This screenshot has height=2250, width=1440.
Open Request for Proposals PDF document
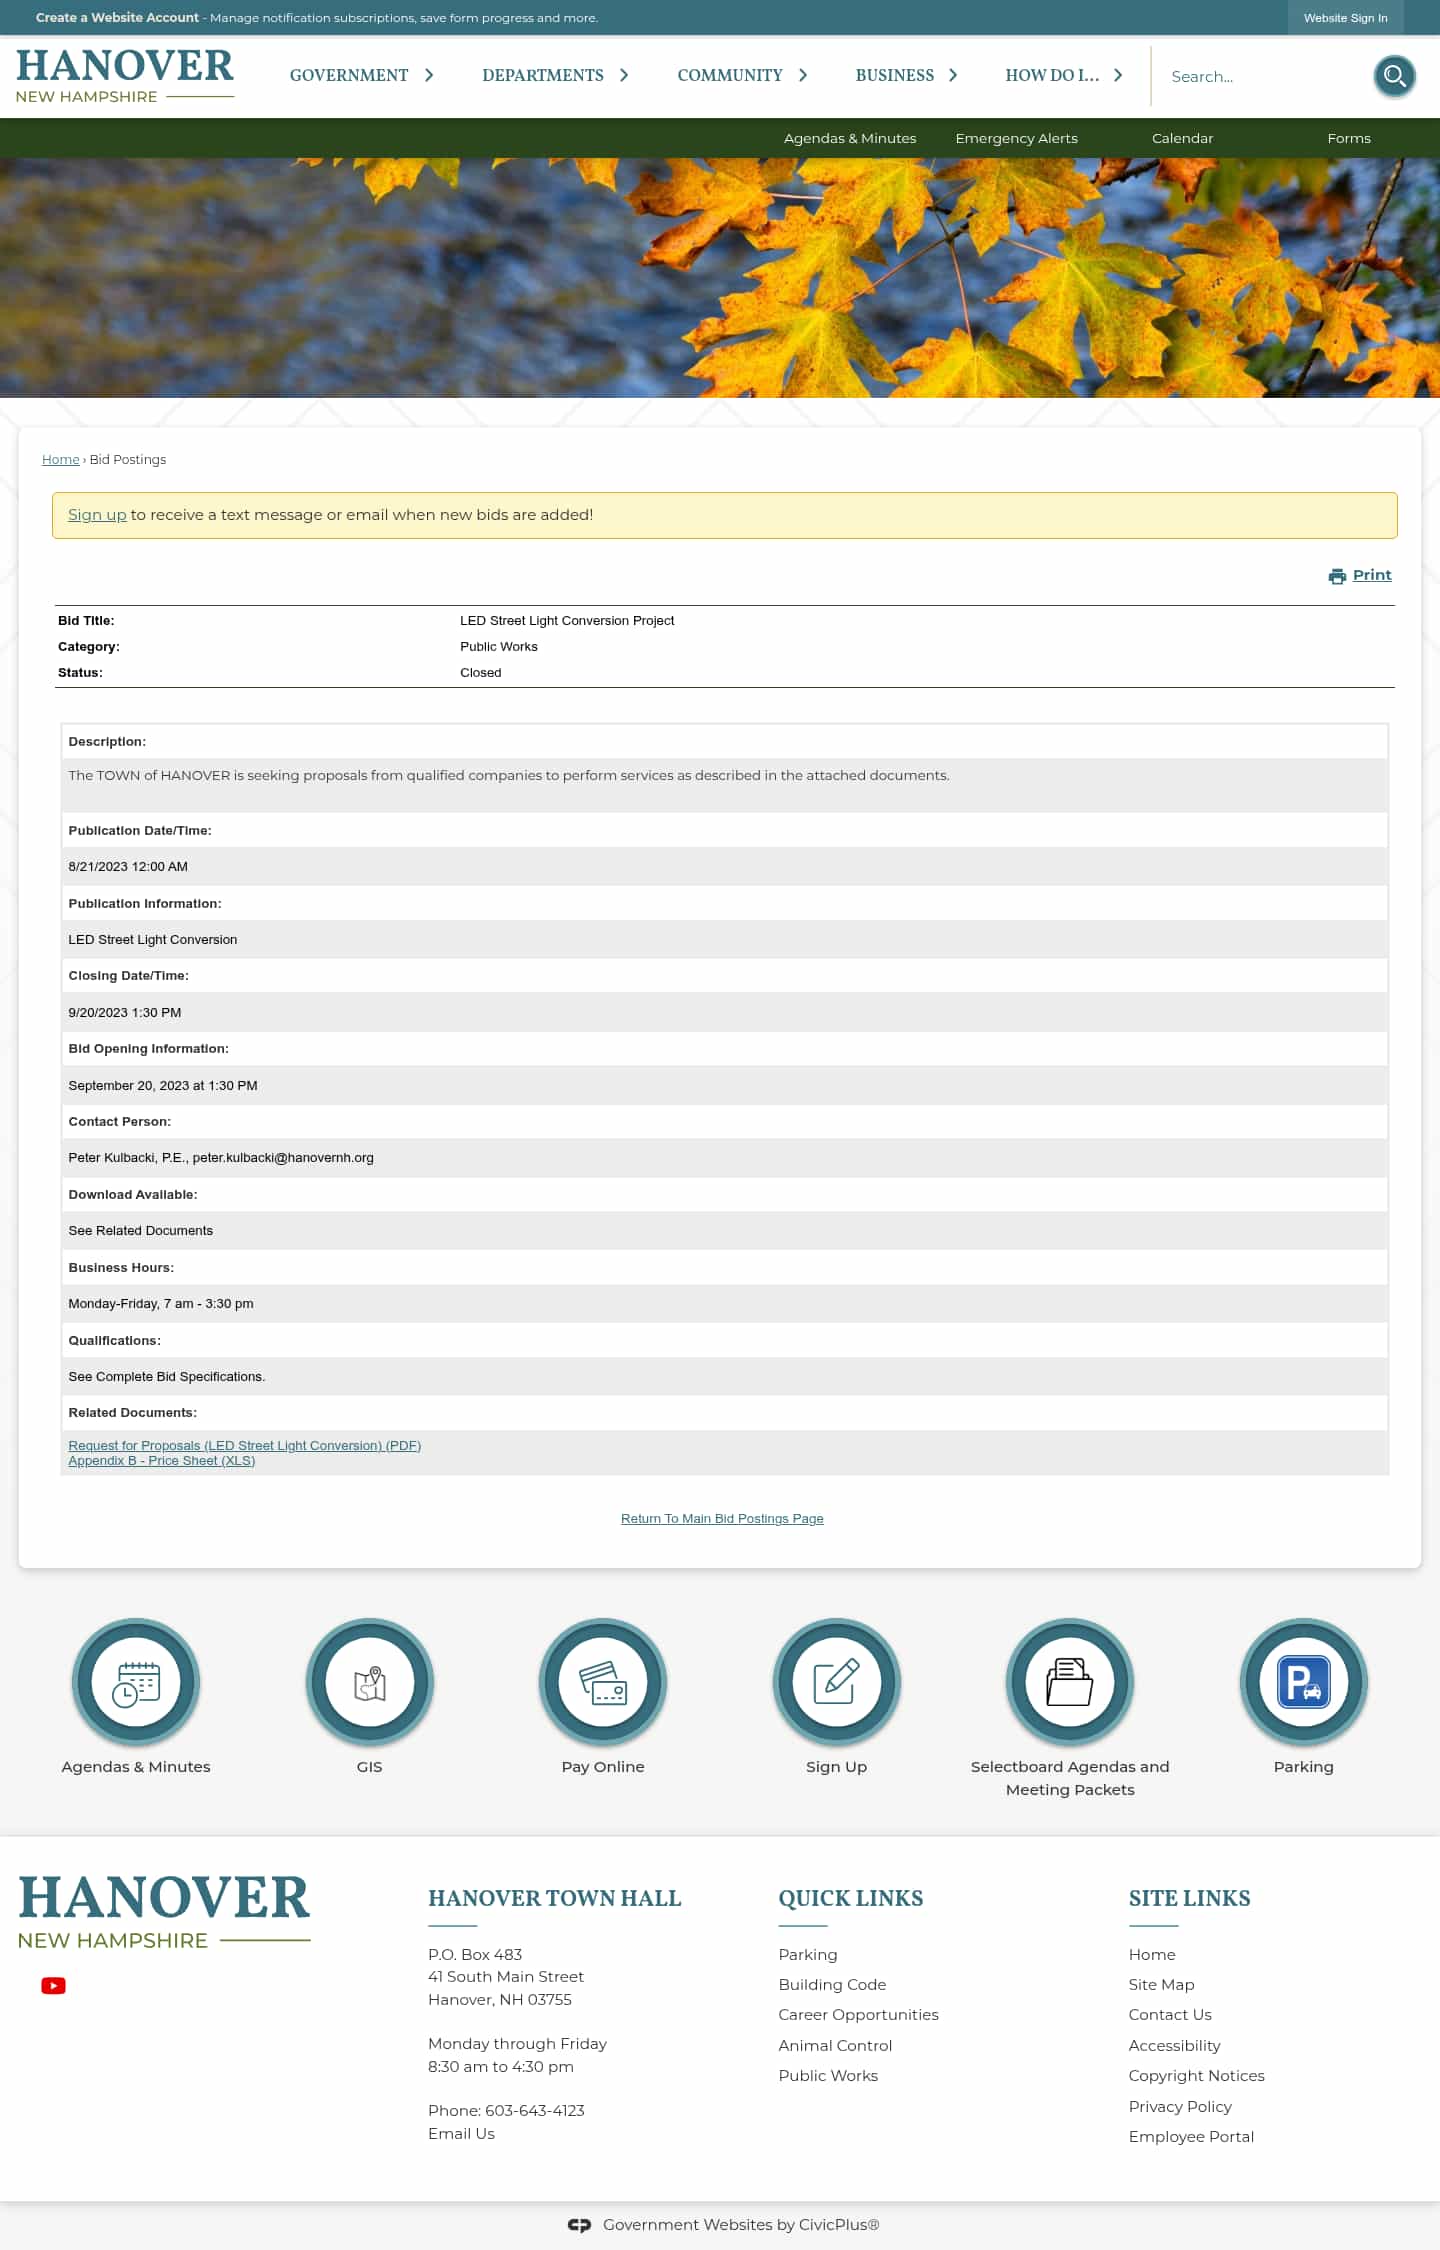point(245,1445)
